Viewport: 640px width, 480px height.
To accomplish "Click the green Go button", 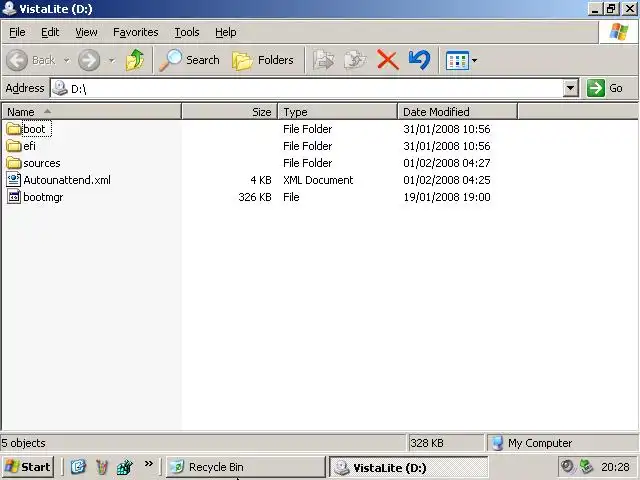I will pos(605,88).
